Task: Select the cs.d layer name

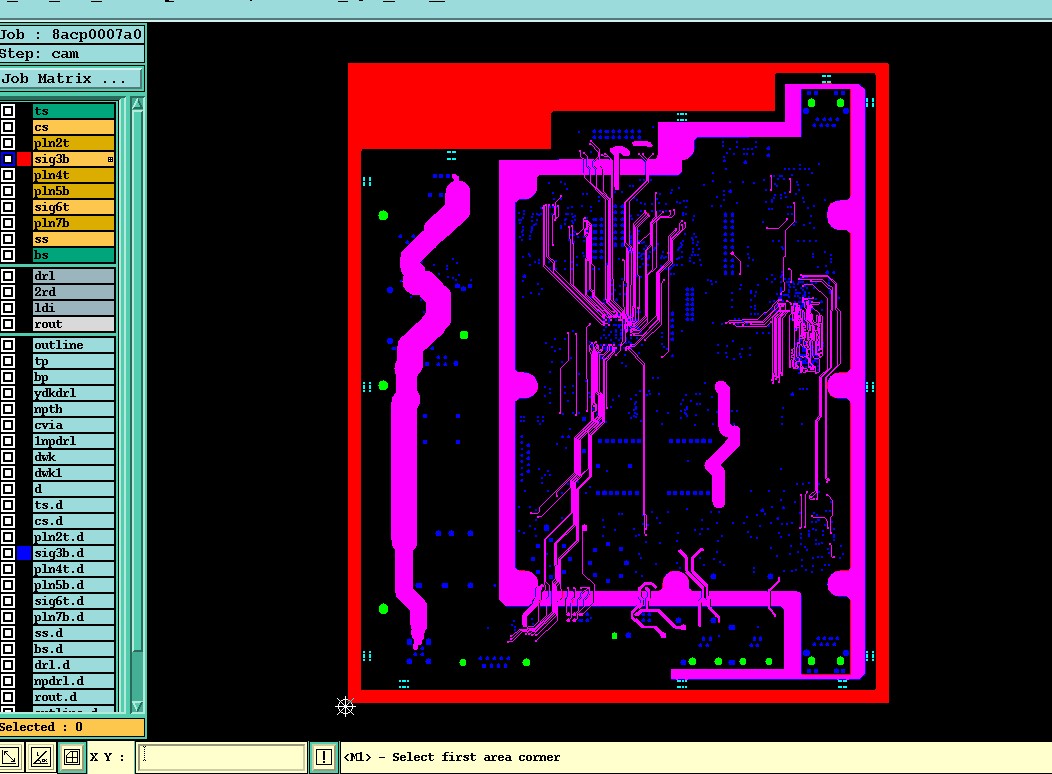Action: click(74, 521)
